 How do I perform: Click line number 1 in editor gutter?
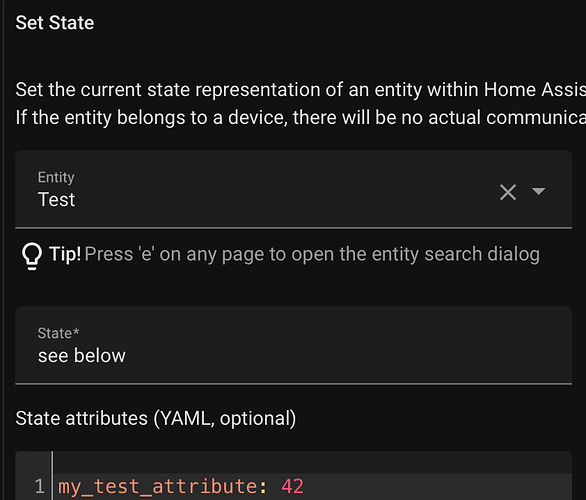pyautogui.click(x=40, y=487)
